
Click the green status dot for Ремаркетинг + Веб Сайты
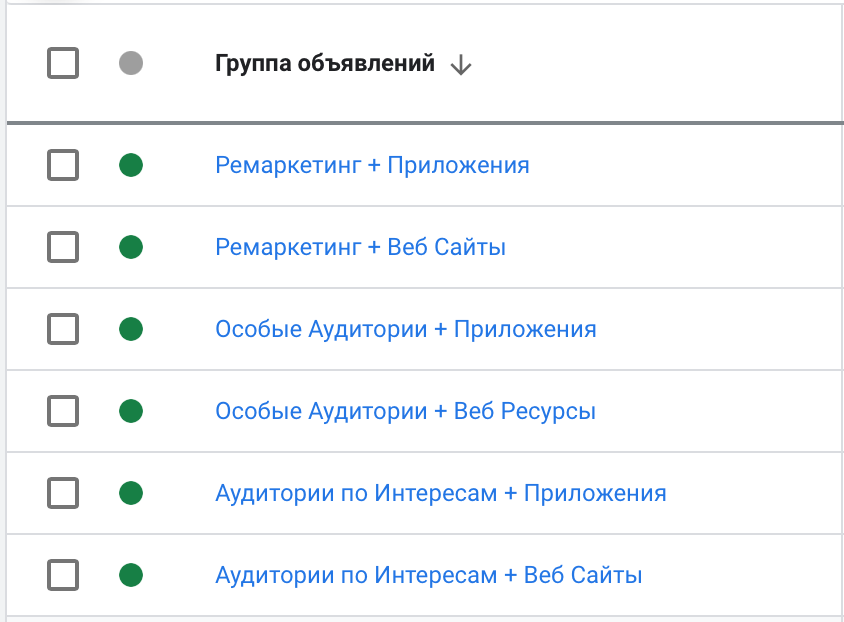[x=130, y=247]
